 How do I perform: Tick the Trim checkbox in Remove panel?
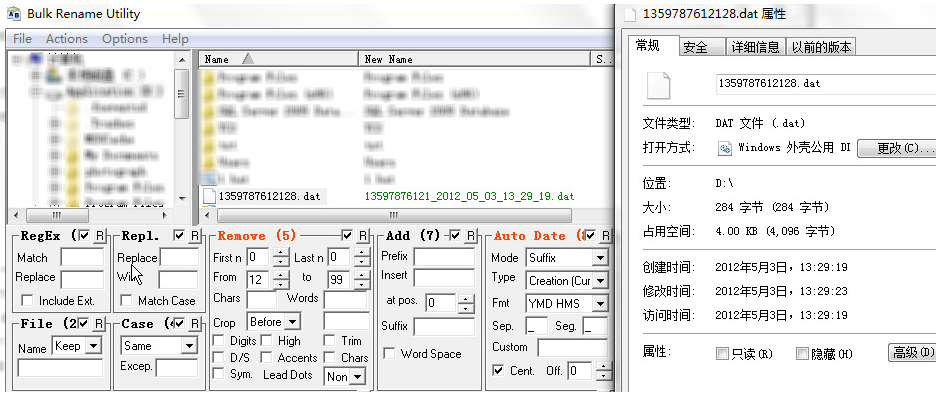pyautogui.click(x=330, y=341)
